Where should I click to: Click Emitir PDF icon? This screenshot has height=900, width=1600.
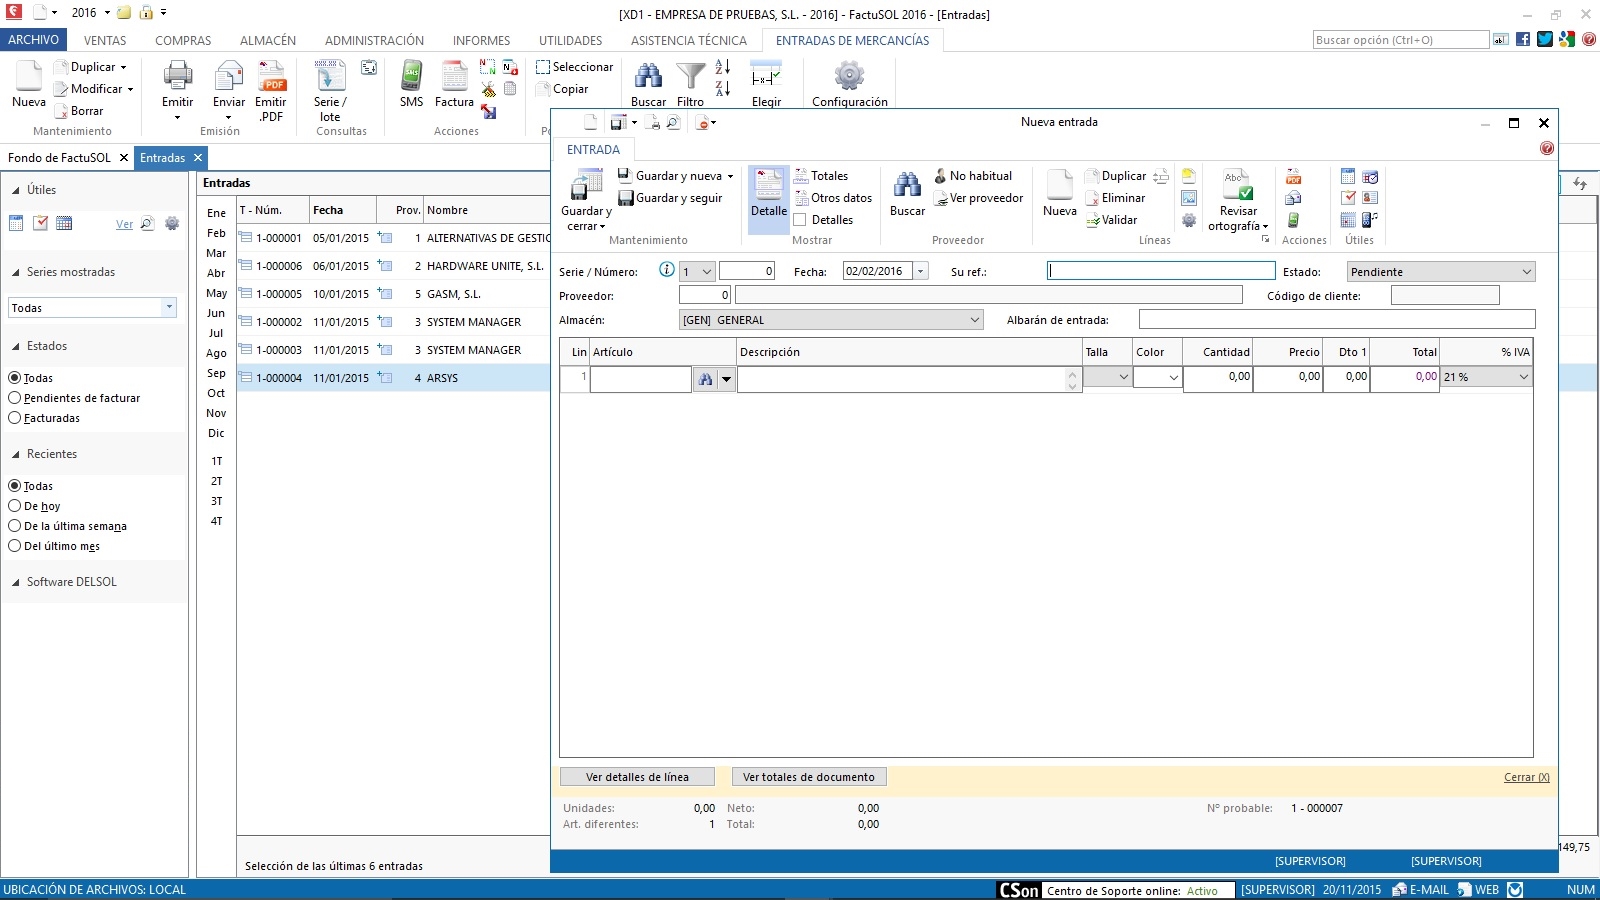tap(271, 77)
